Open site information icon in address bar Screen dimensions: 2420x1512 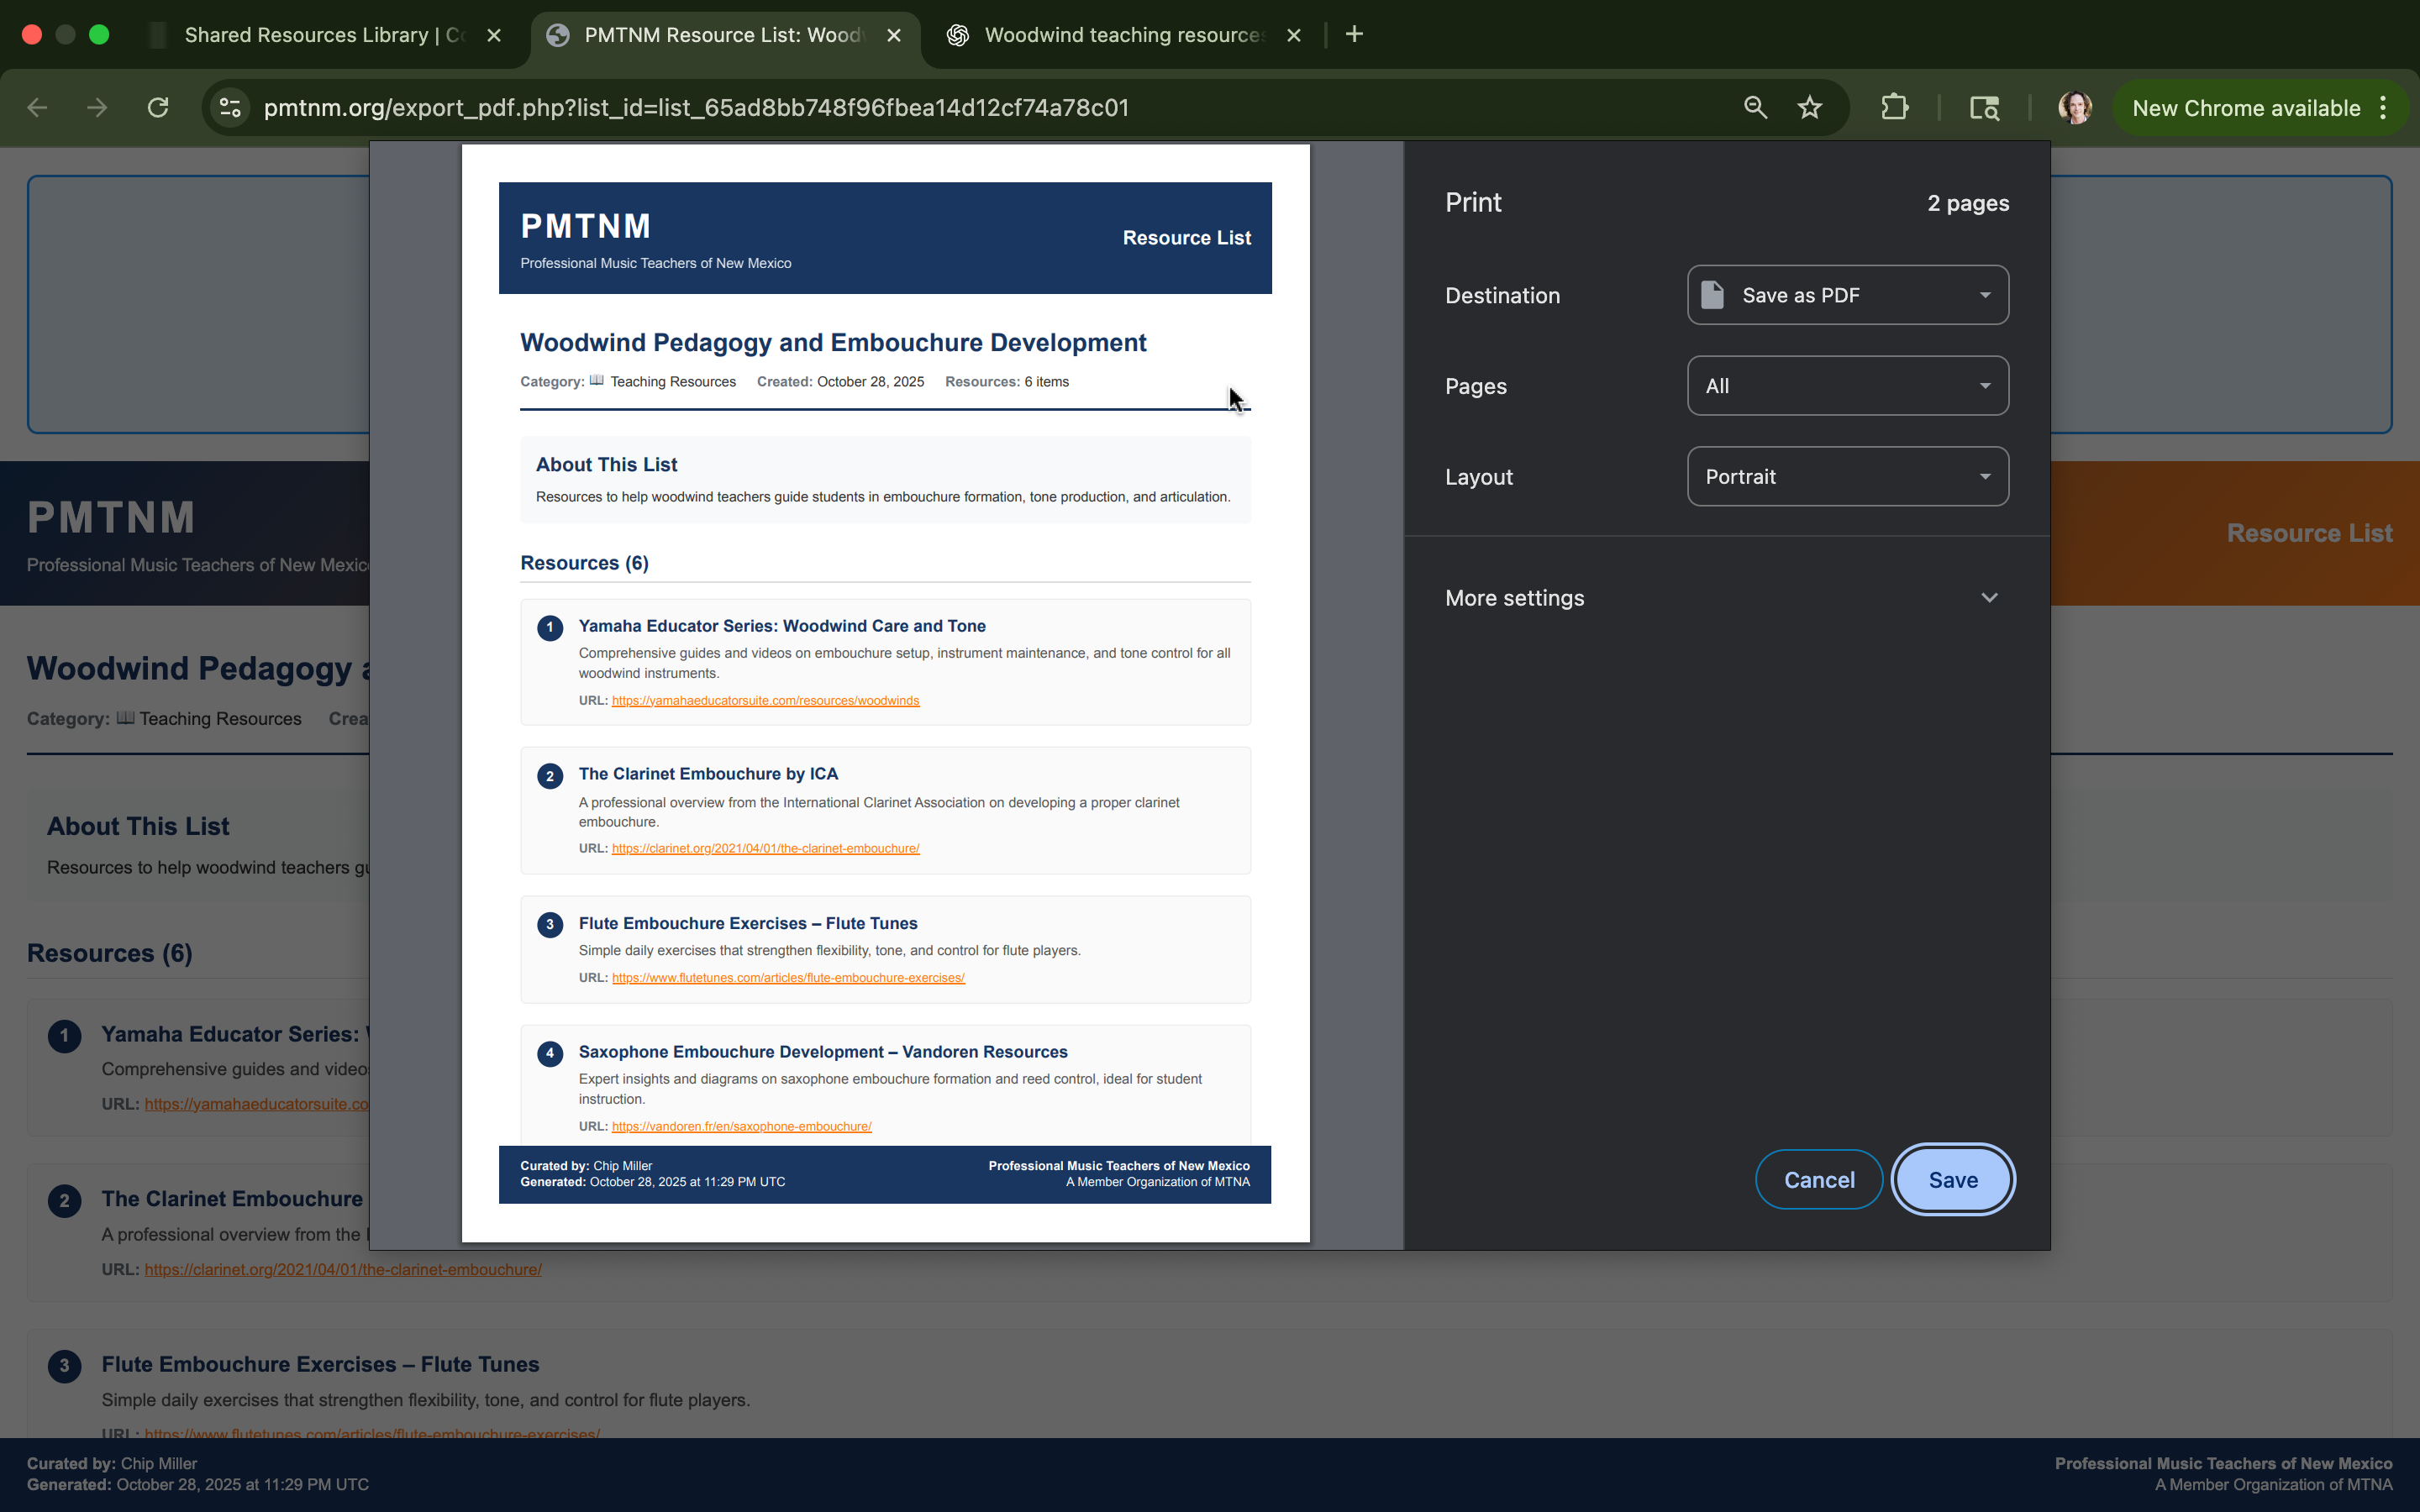tap(230, 107)
